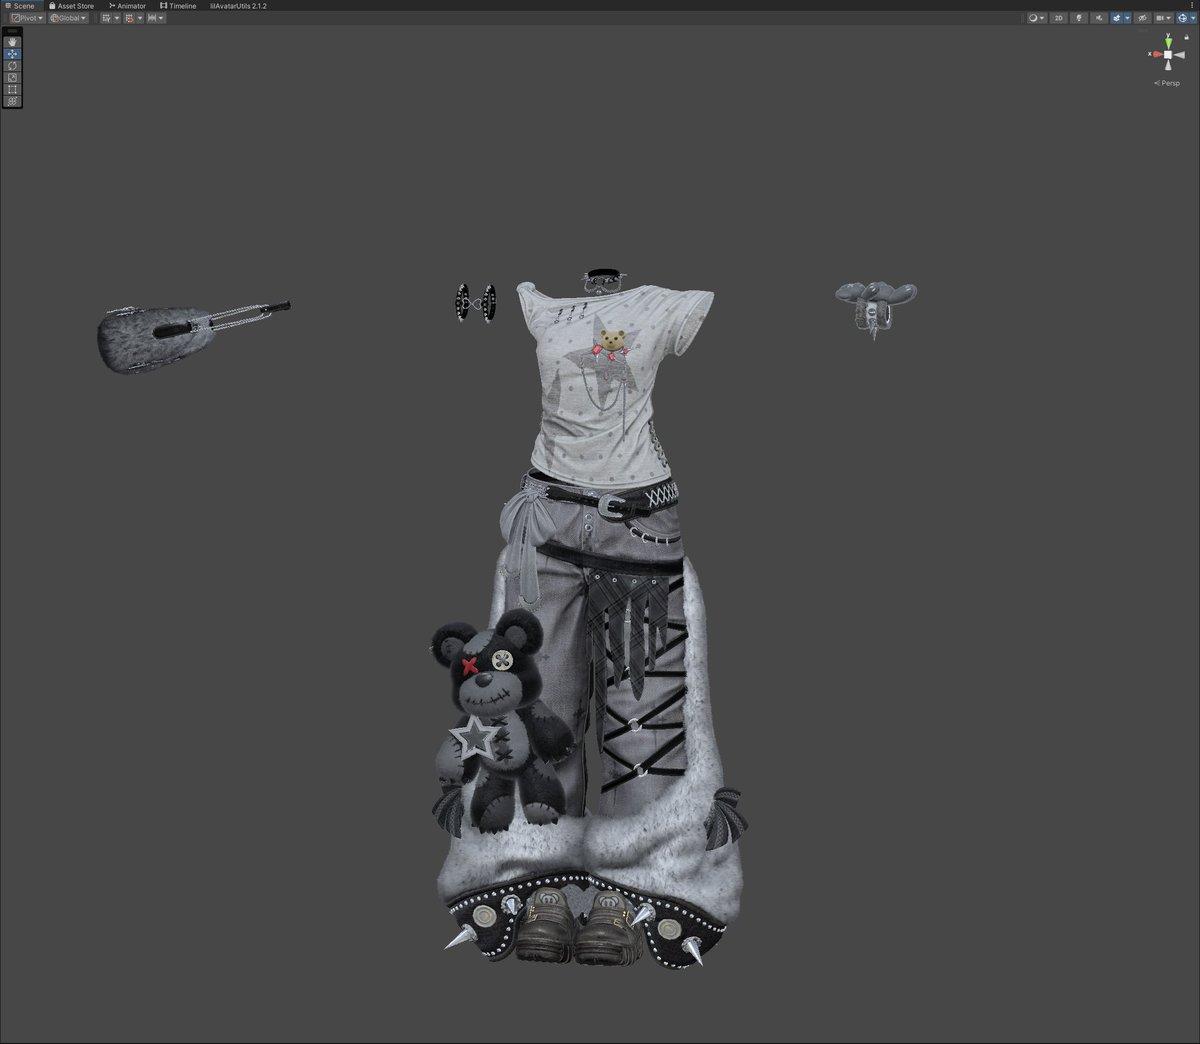Screen dimensions: 1200x1044
Task: Toggle grid snapping button
Action: pos(129,18)
